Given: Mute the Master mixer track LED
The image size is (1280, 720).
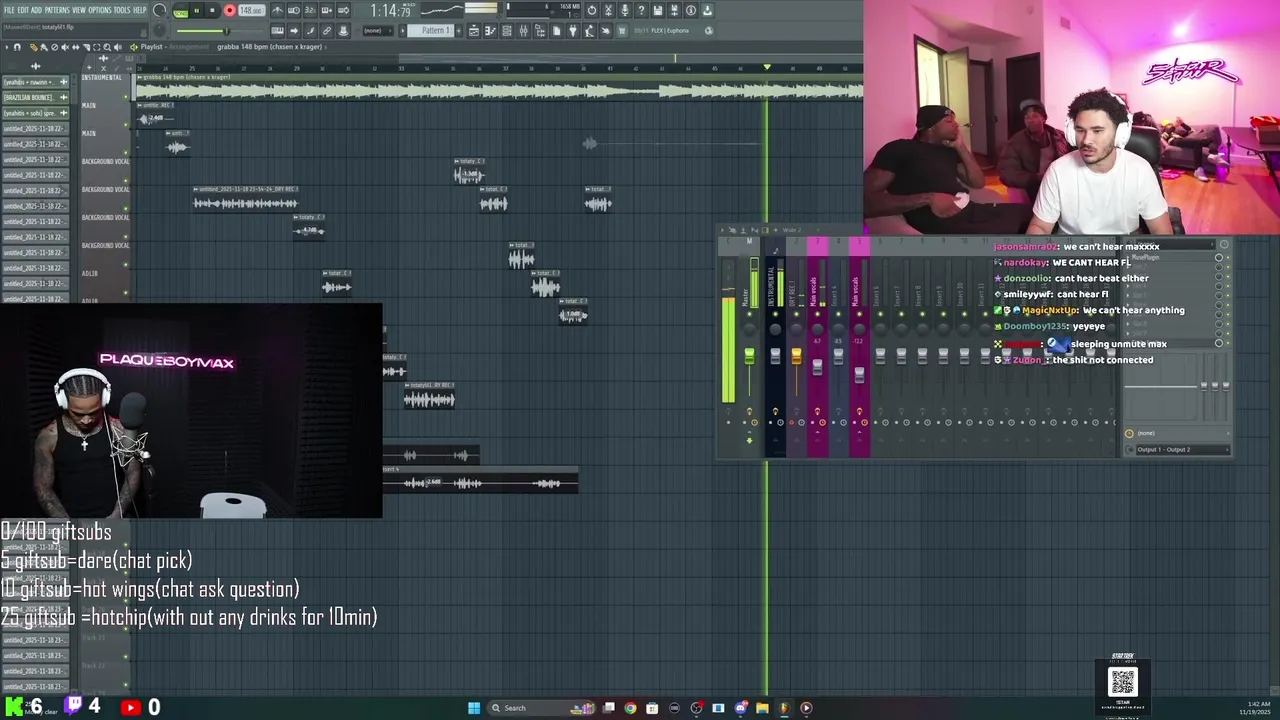Looking at the screenshot, I should pyautogui.click(x=749, y=313).
